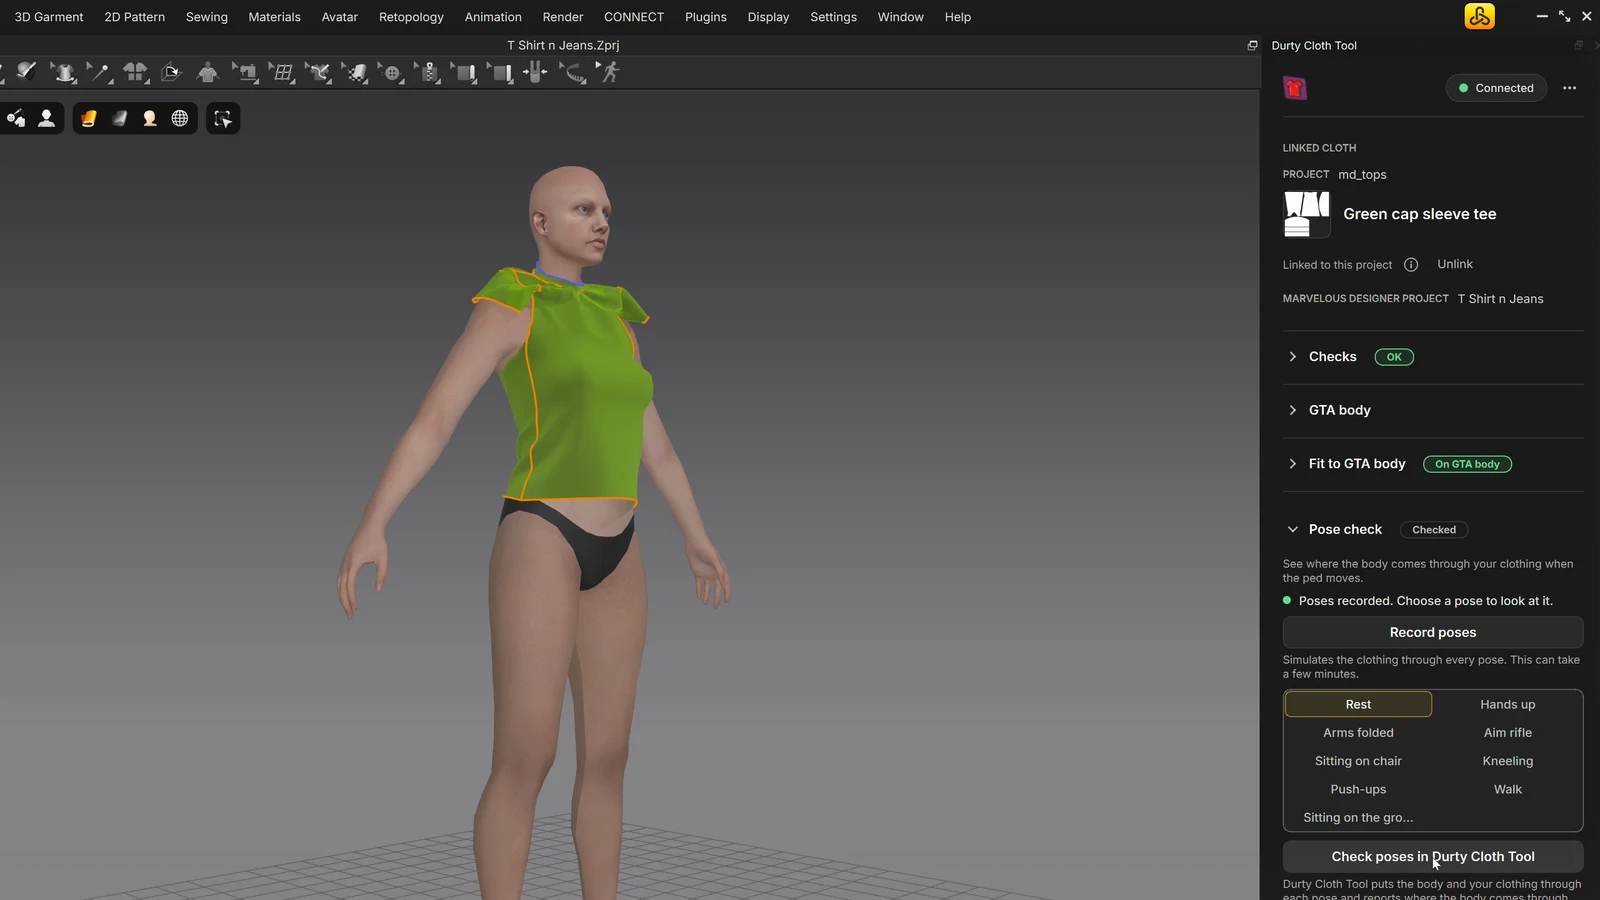Open the Avatar menu
Viewport: 1600px width, 900px height.
[x=339, y=17]
